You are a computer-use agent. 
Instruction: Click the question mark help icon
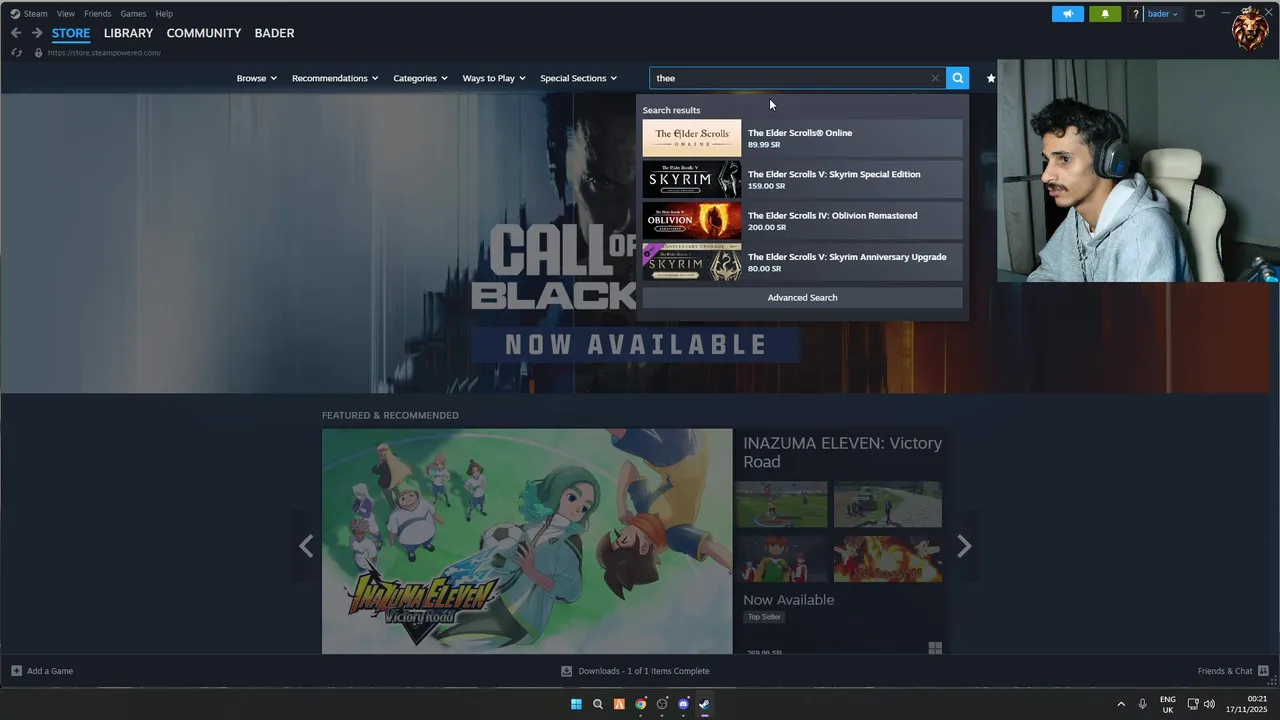(x=1135, y=14)
